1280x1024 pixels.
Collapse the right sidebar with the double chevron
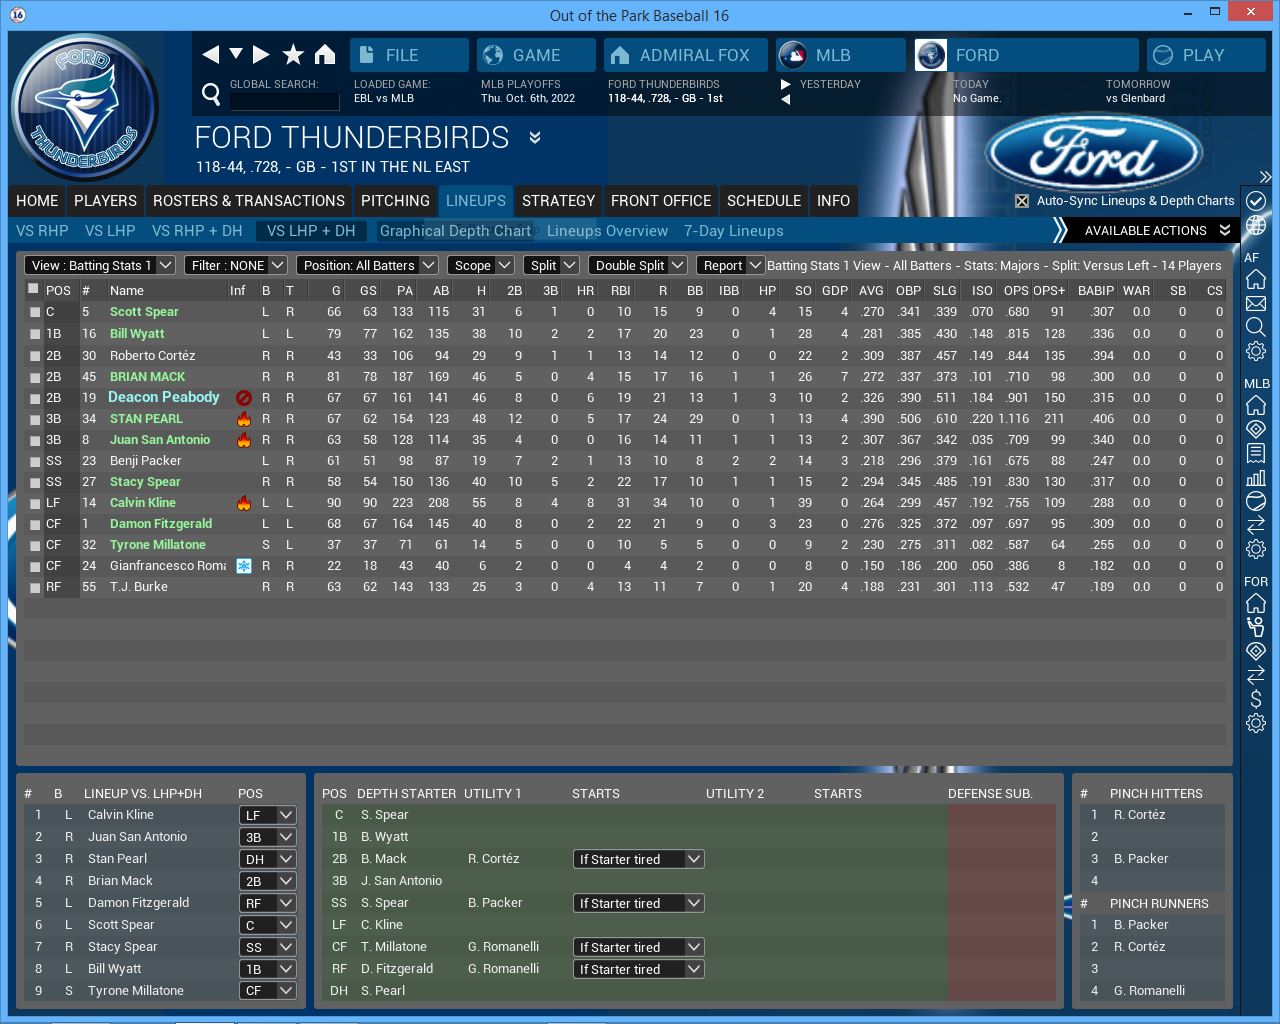(1265, 177)
